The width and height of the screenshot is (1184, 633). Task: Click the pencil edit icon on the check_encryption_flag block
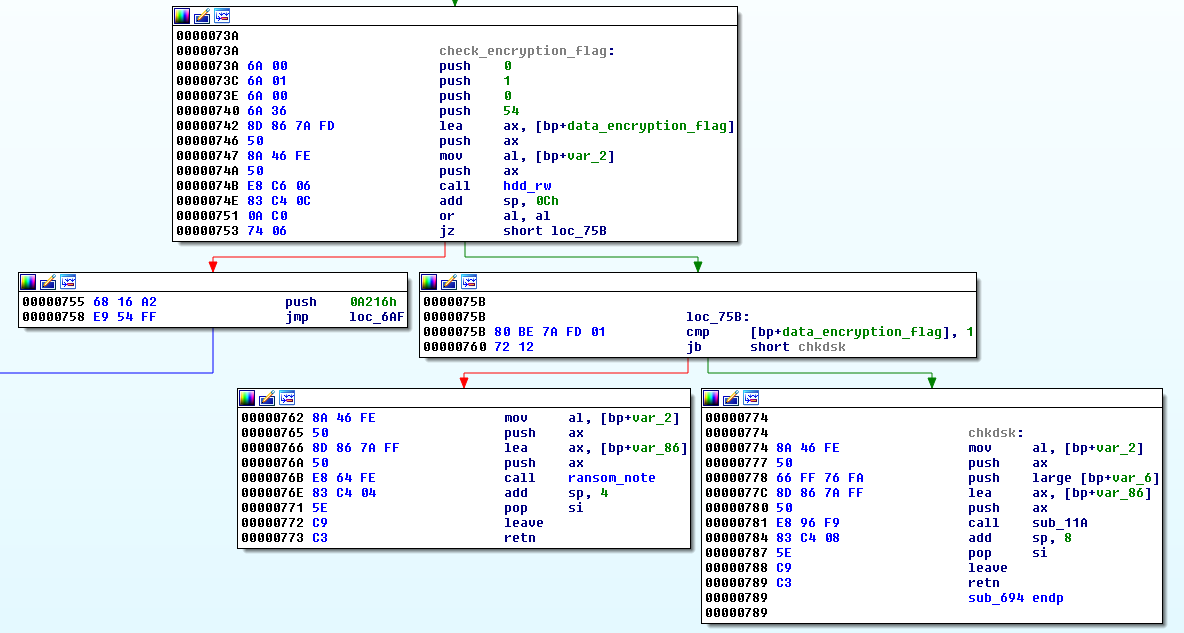coord(201,15)
